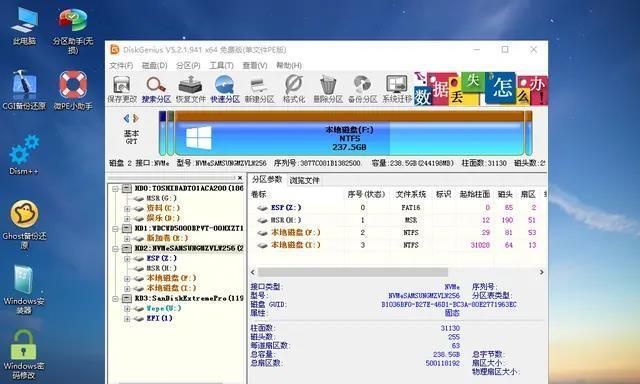Select the ESP(Z:) row in partition table

(397, 208)
